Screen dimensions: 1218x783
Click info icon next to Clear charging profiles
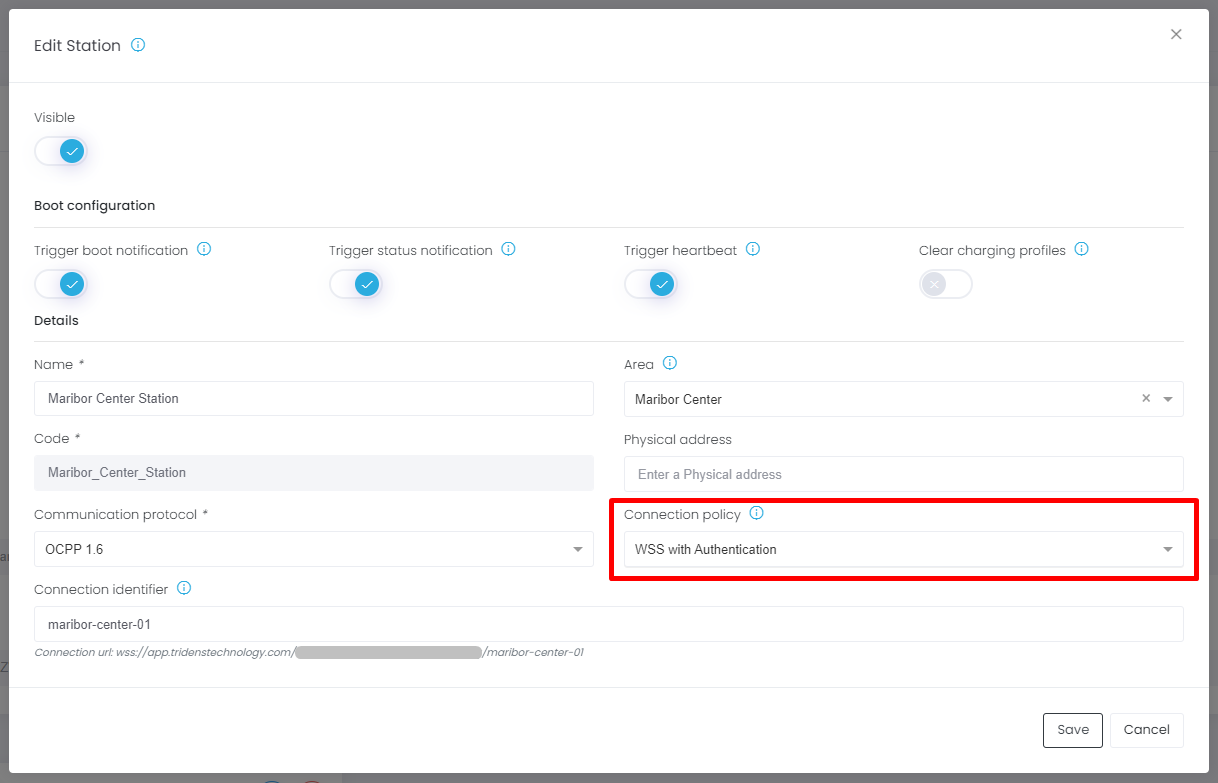pos(1081,249)
